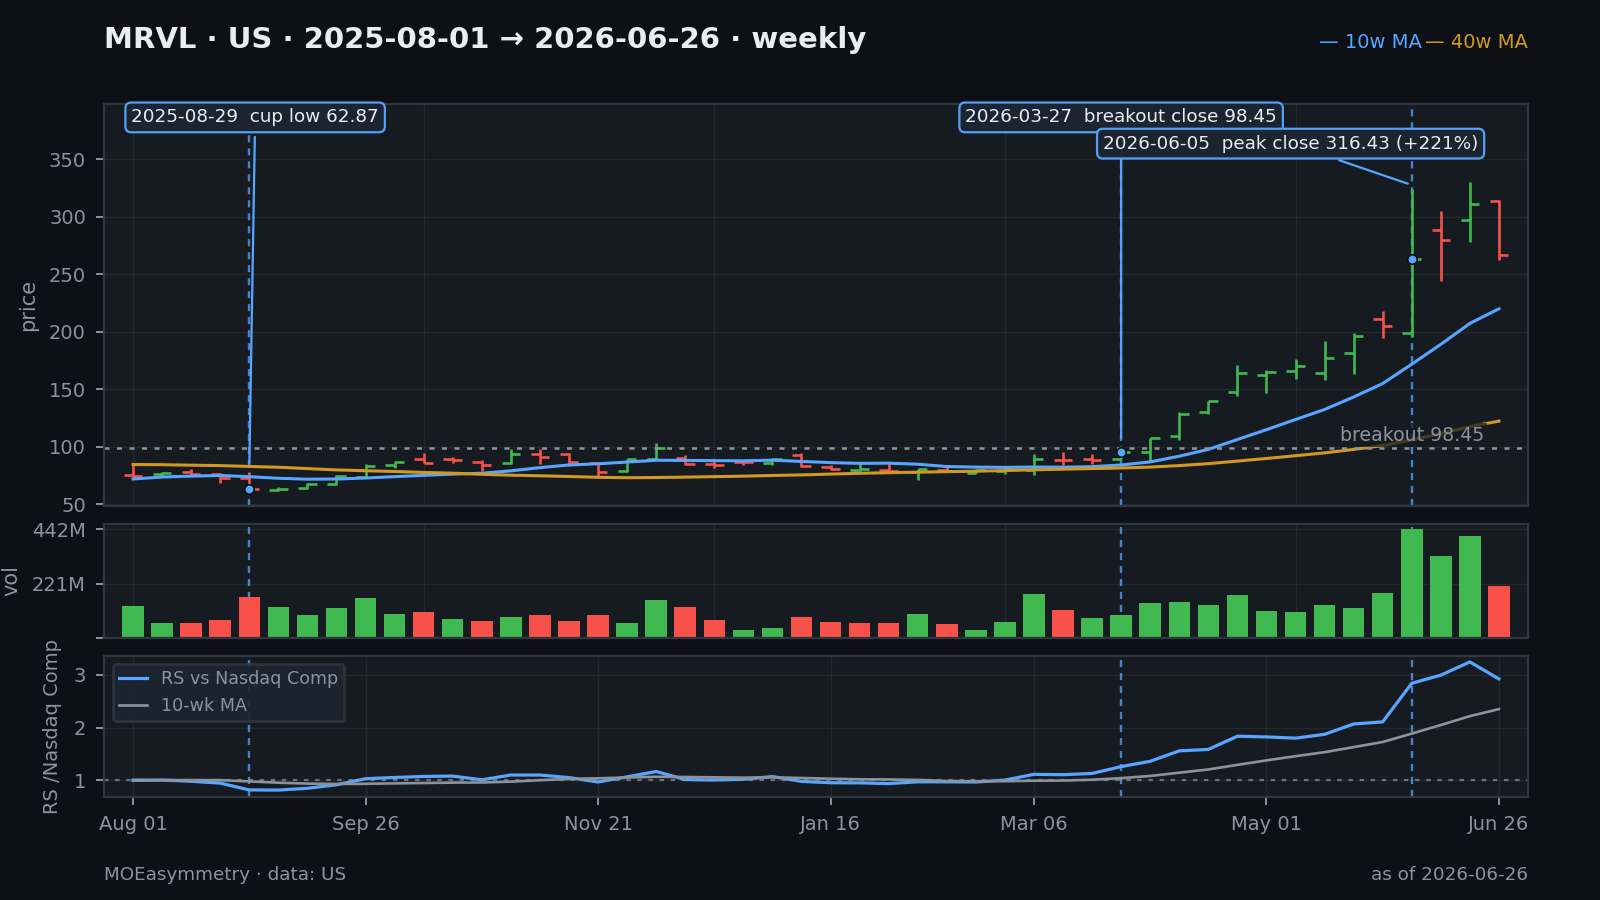
Task: Click the 221M volume axis label
Action: pos(59,584)
